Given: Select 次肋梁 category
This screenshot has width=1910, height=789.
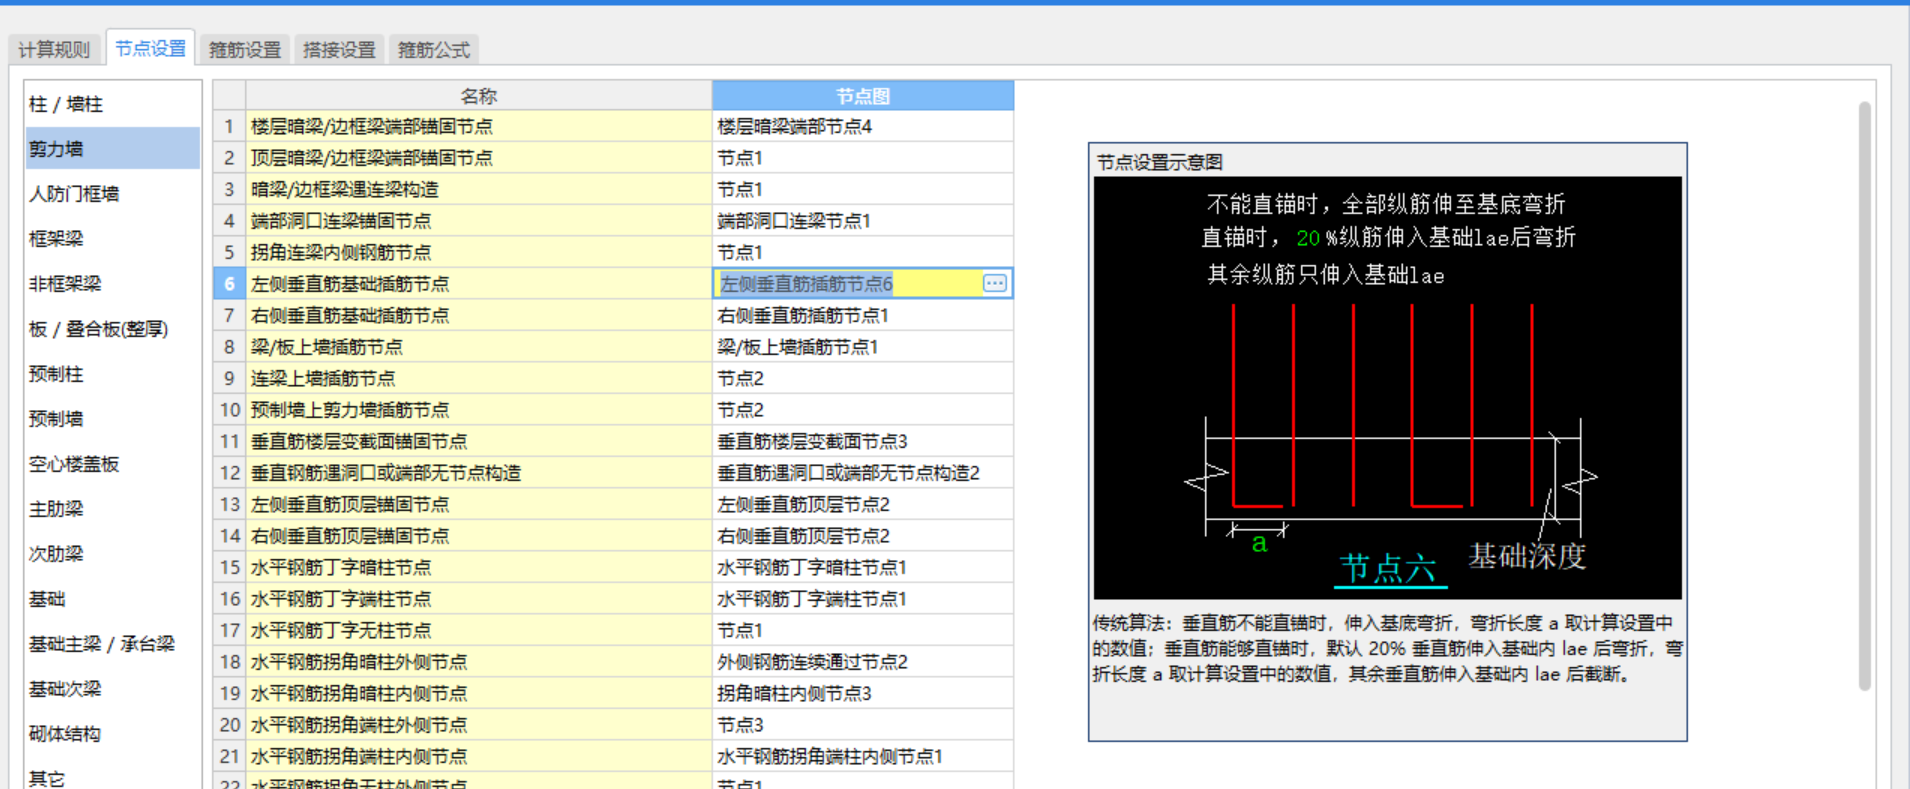Looking at the screenshot, I should tap(112, 554).
